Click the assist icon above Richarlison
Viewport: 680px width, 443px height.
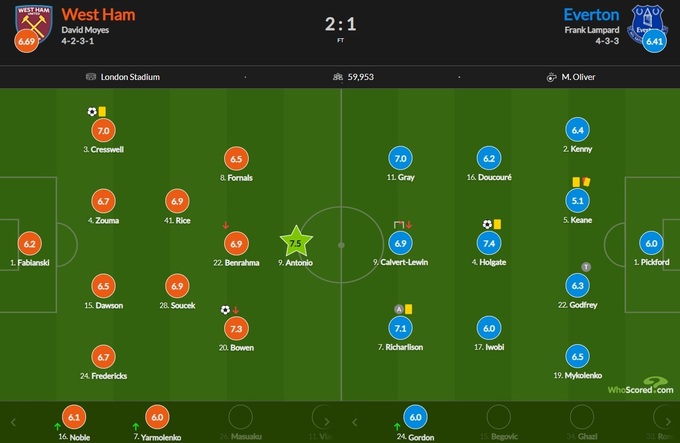[x=399, y=308]
